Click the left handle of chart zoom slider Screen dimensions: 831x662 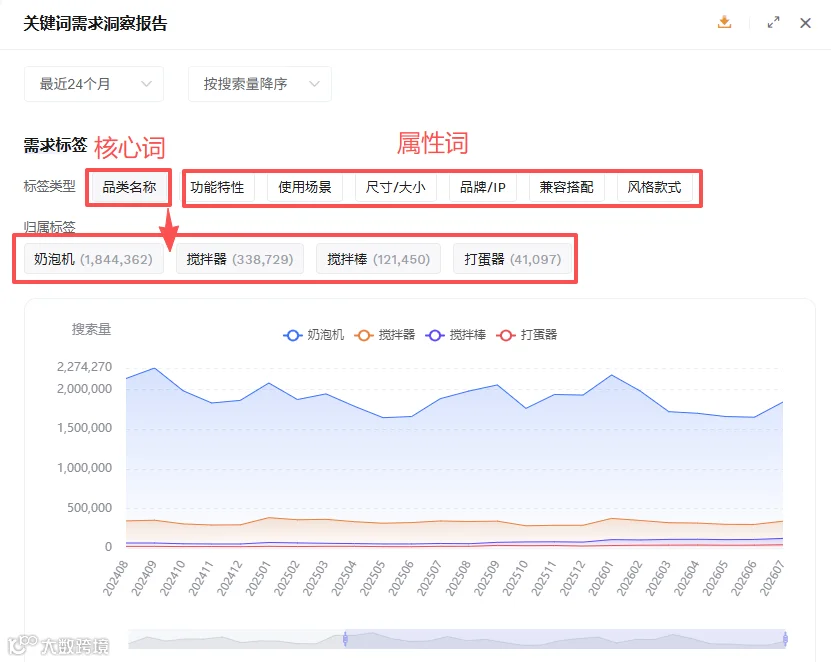345,639
